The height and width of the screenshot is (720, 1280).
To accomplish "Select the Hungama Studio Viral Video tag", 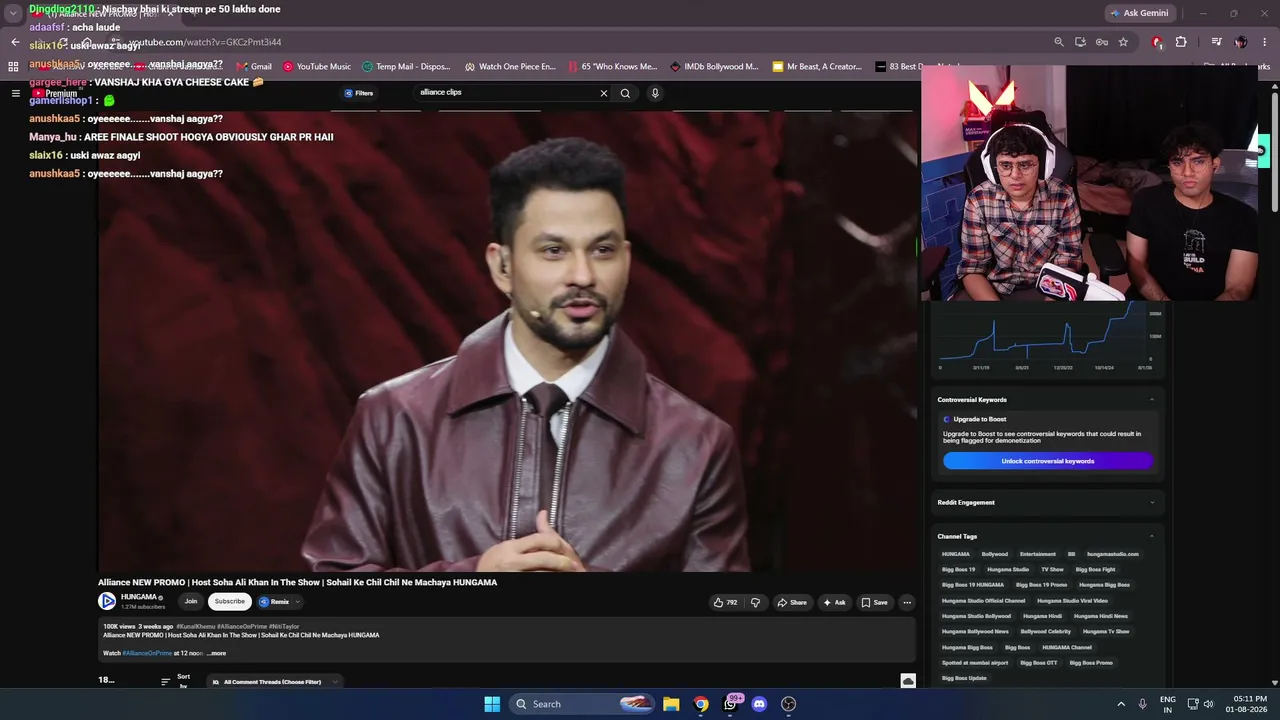I will pyautogui.click(x=1072, y=601).
